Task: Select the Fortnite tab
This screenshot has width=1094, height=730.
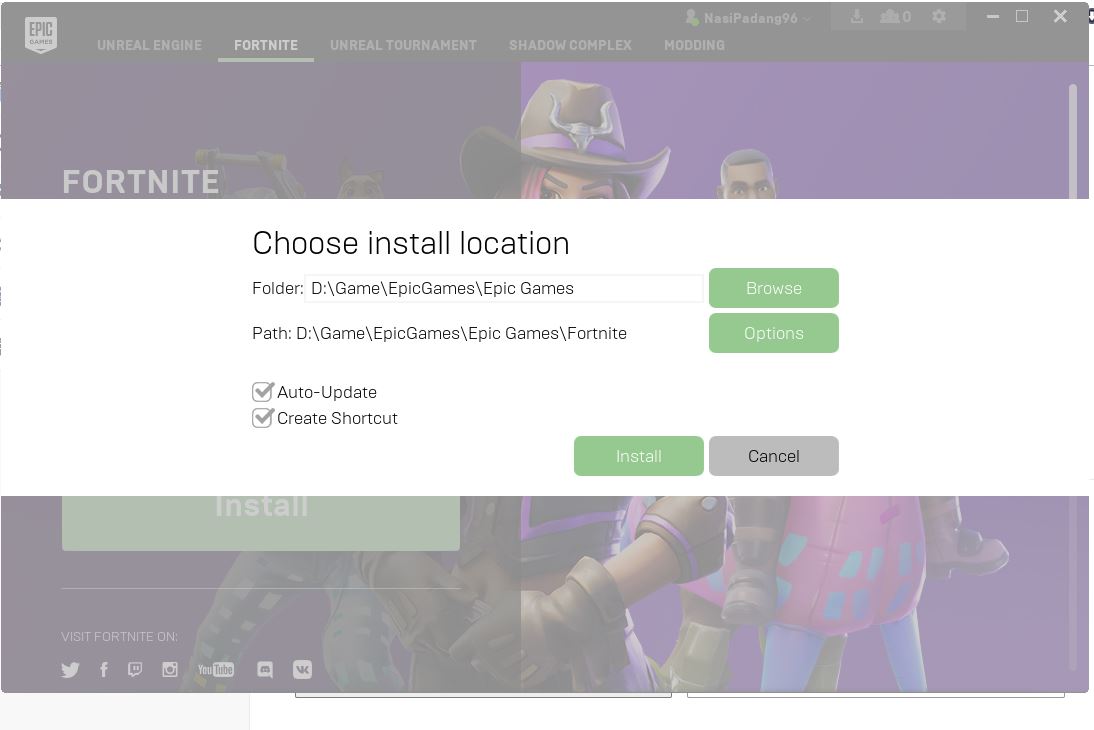Action: pyautogui.click(x=266, y=45)
